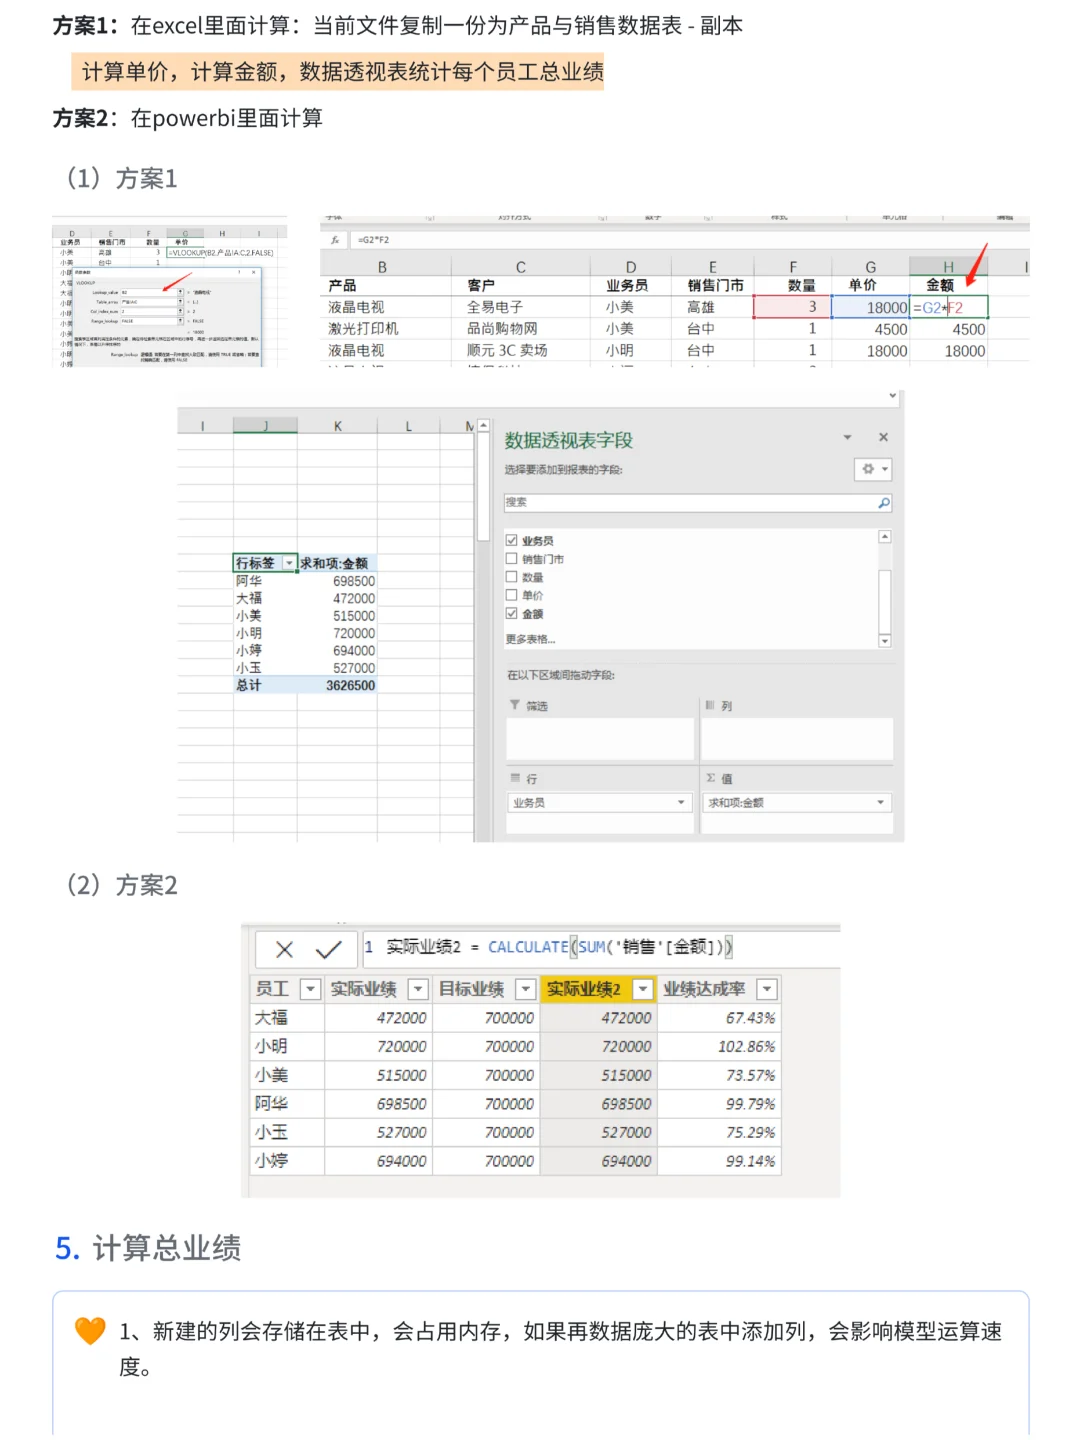Viewport: 1080px width, 1440px height.
Task: Select Excel column header G
Action: click(870, 267)
